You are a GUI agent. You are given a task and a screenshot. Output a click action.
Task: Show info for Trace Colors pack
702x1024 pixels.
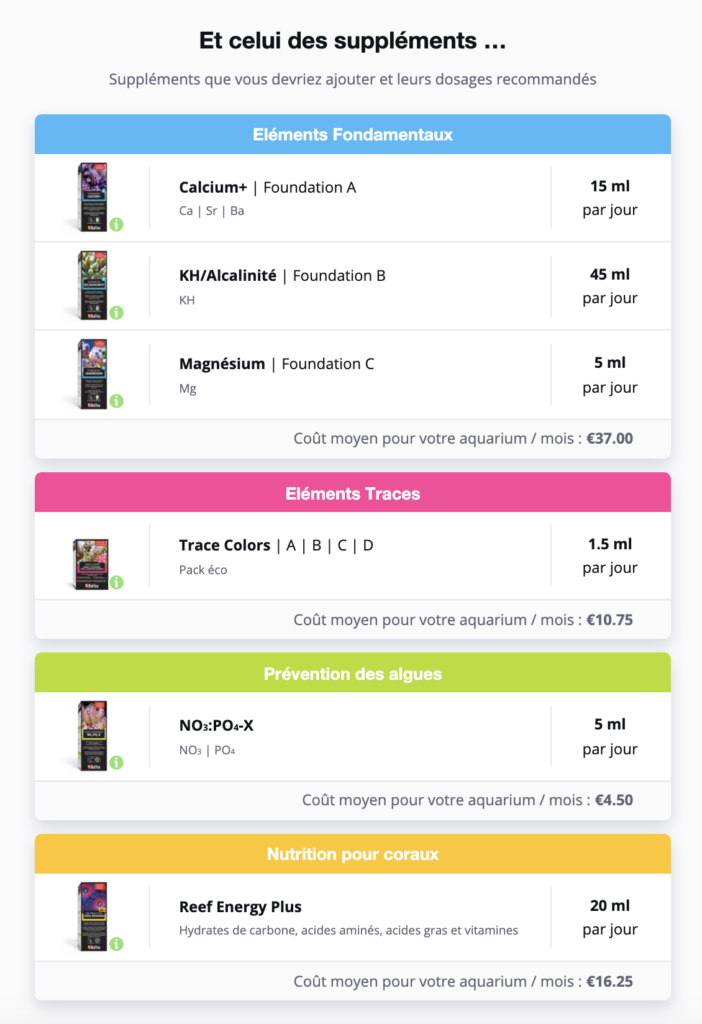[116, 582]
